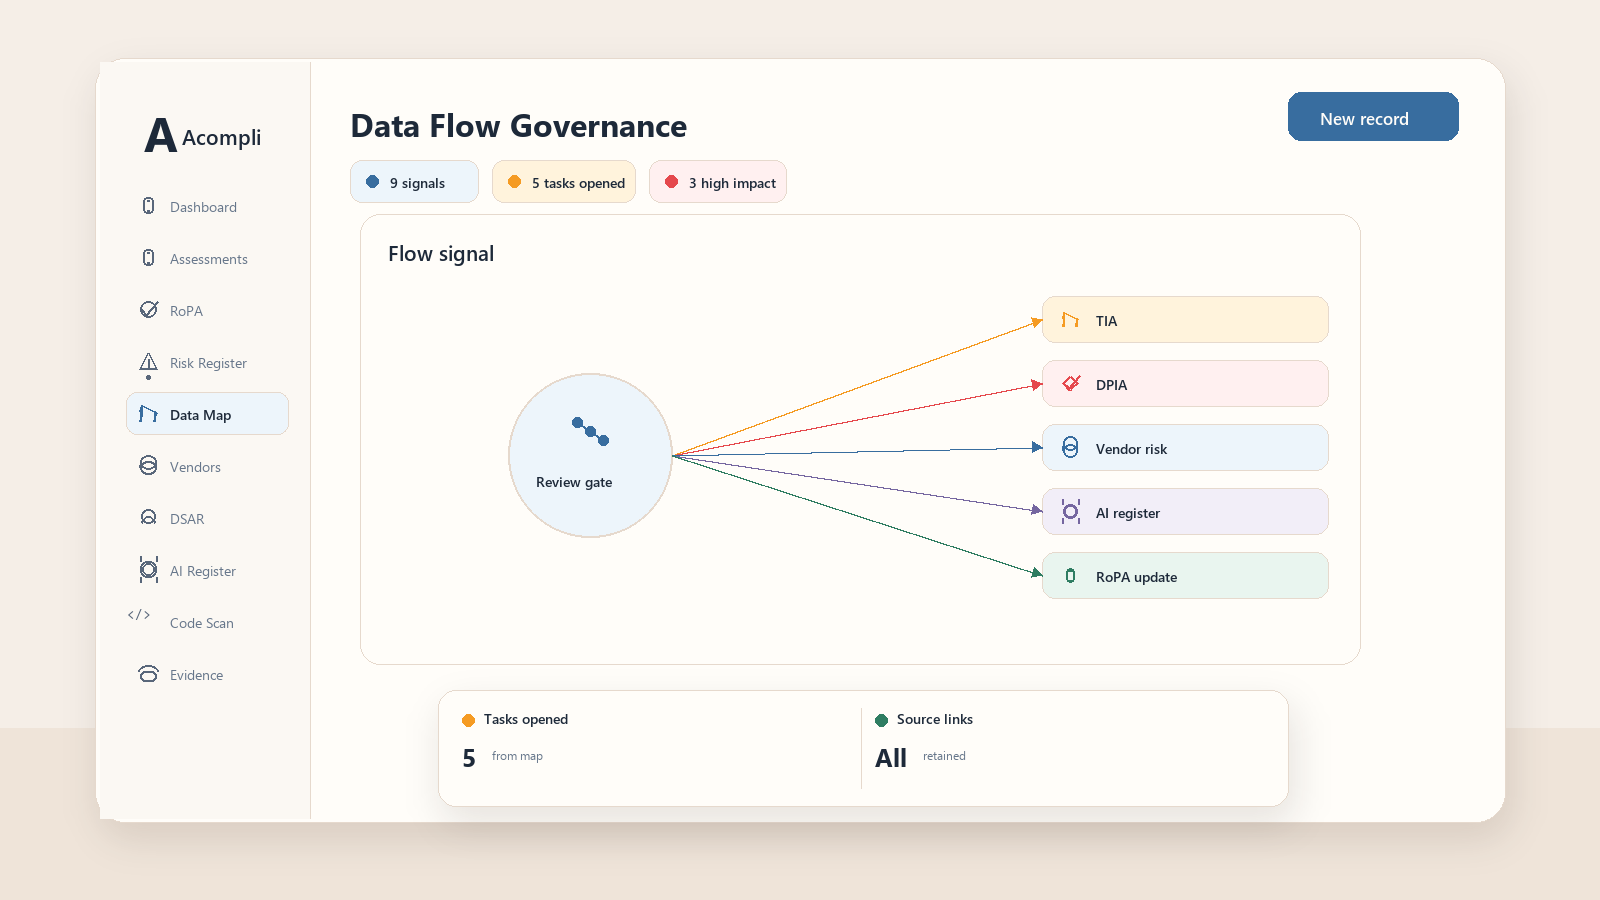1600x900 pixels.
Task: Click the orange dot beside Tasks opened heading
Action: pos(468,720)
